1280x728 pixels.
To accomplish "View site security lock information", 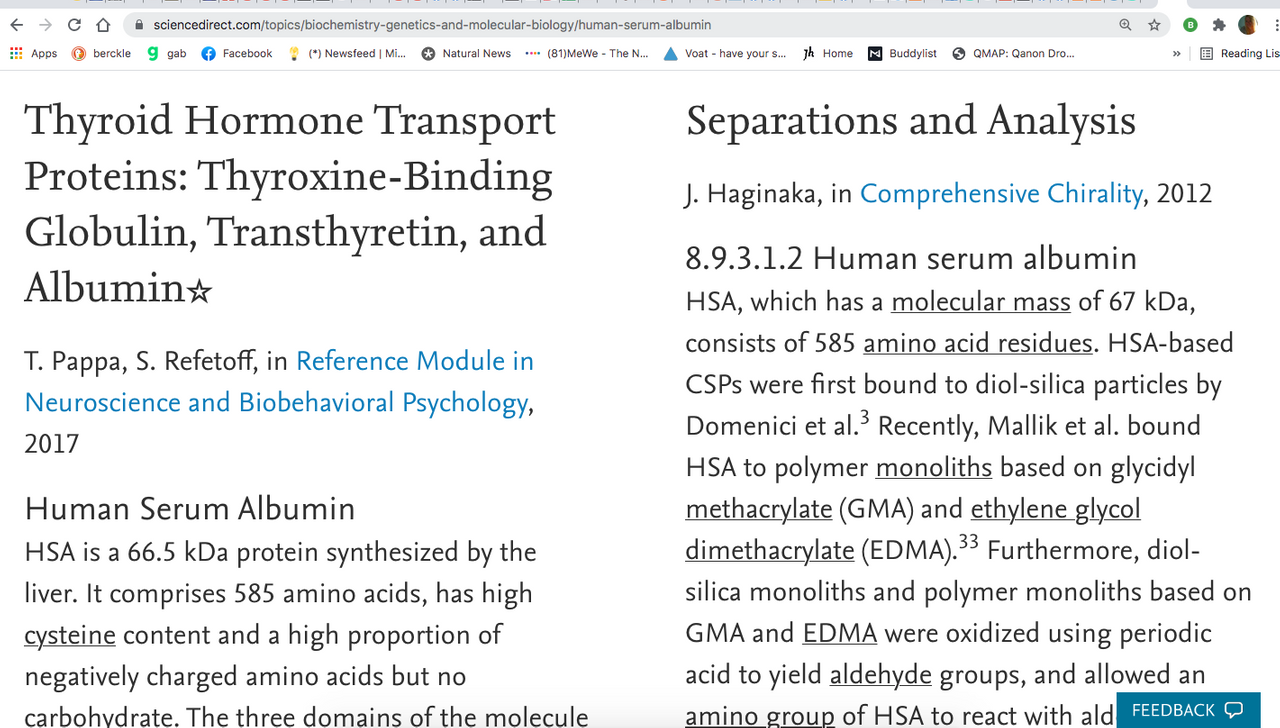I will (x=138, y=25).
